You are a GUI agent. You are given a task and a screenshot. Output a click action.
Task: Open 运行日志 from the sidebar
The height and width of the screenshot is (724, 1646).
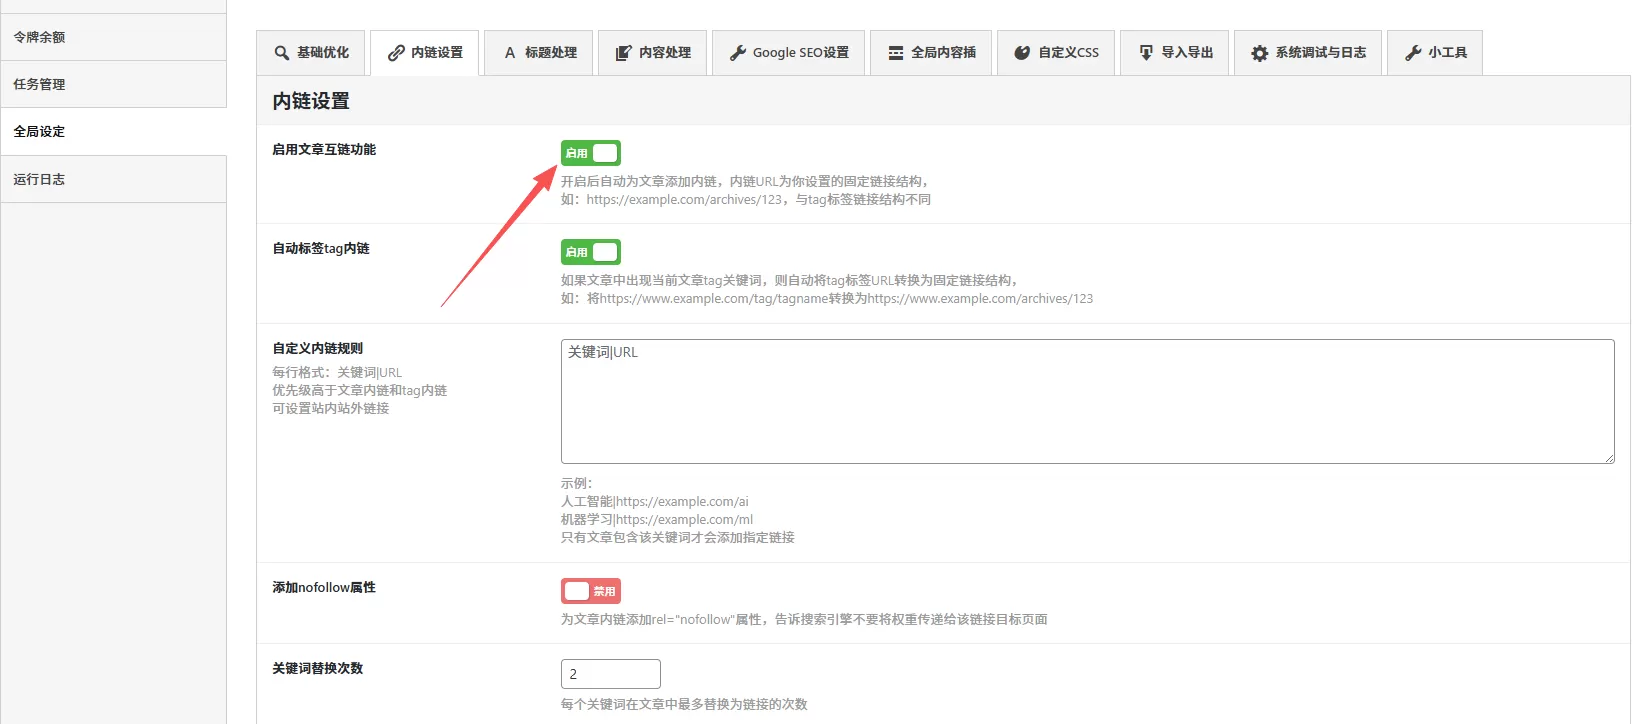39,179
